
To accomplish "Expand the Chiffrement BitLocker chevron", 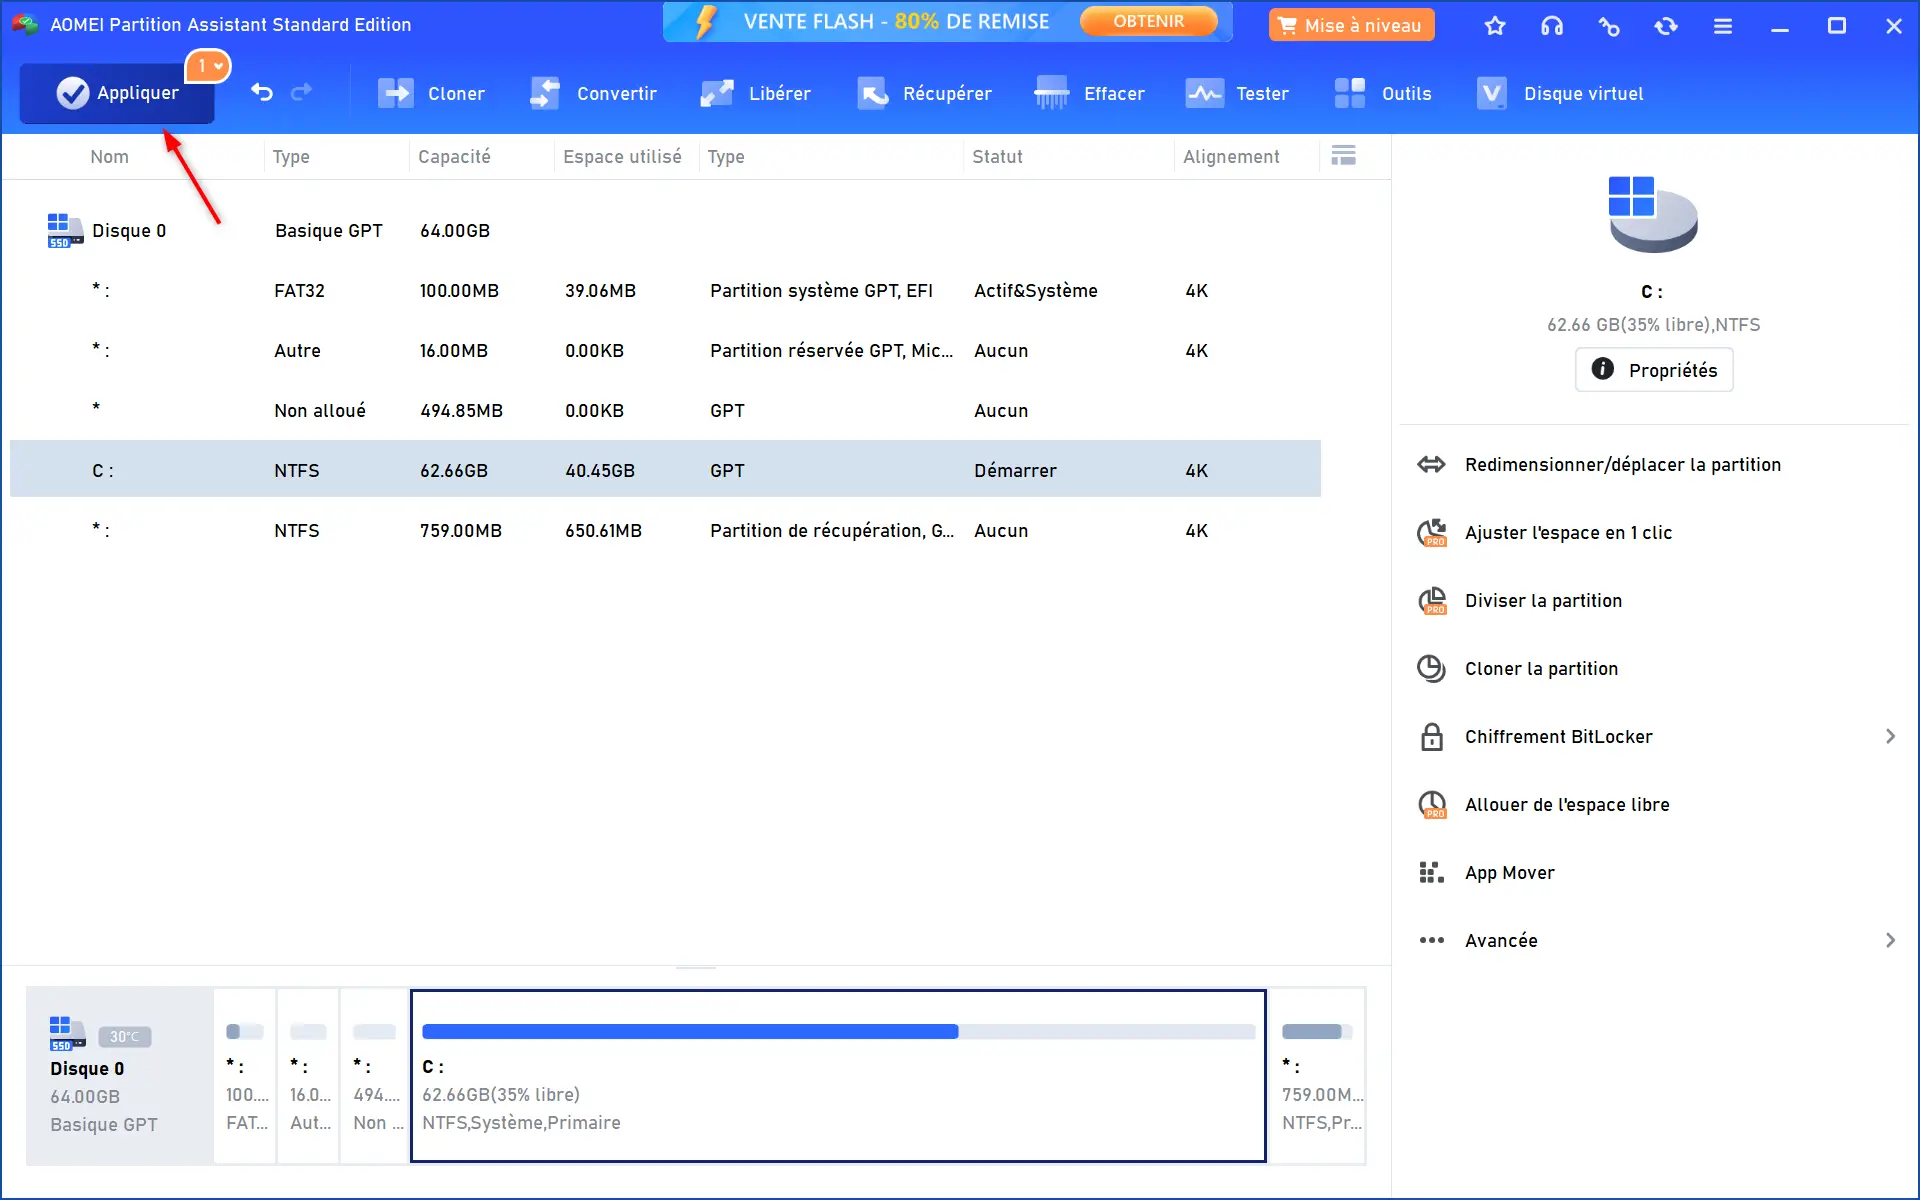I will 1890,737.
